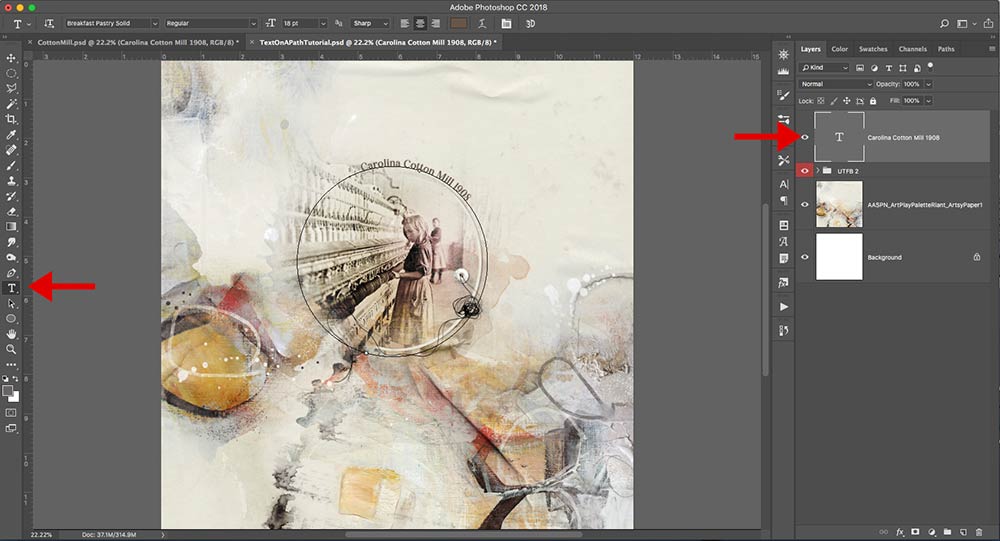
Task: Left align the text
Action: pos(405,24)
